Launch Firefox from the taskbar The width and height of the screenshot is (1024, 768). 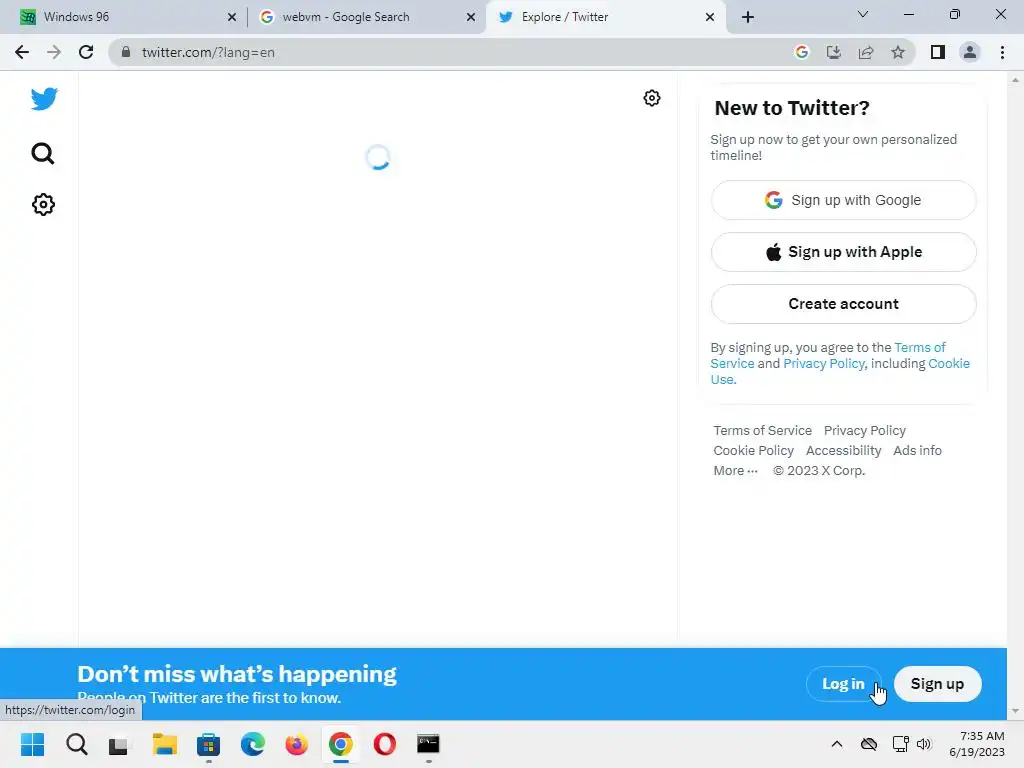coord(296,744)
